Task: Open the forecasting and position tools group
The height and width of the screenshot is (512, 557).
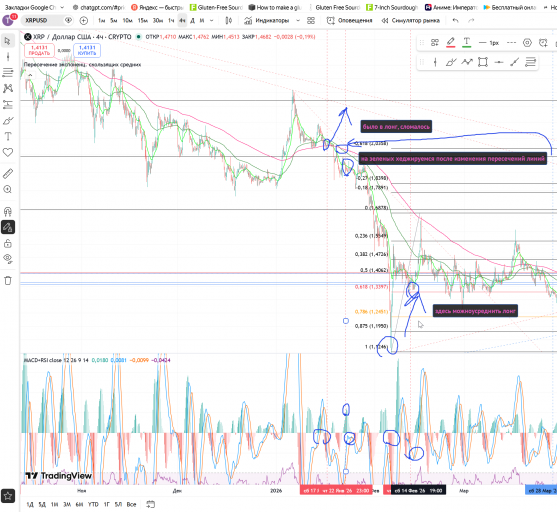Action: [7, 104]
